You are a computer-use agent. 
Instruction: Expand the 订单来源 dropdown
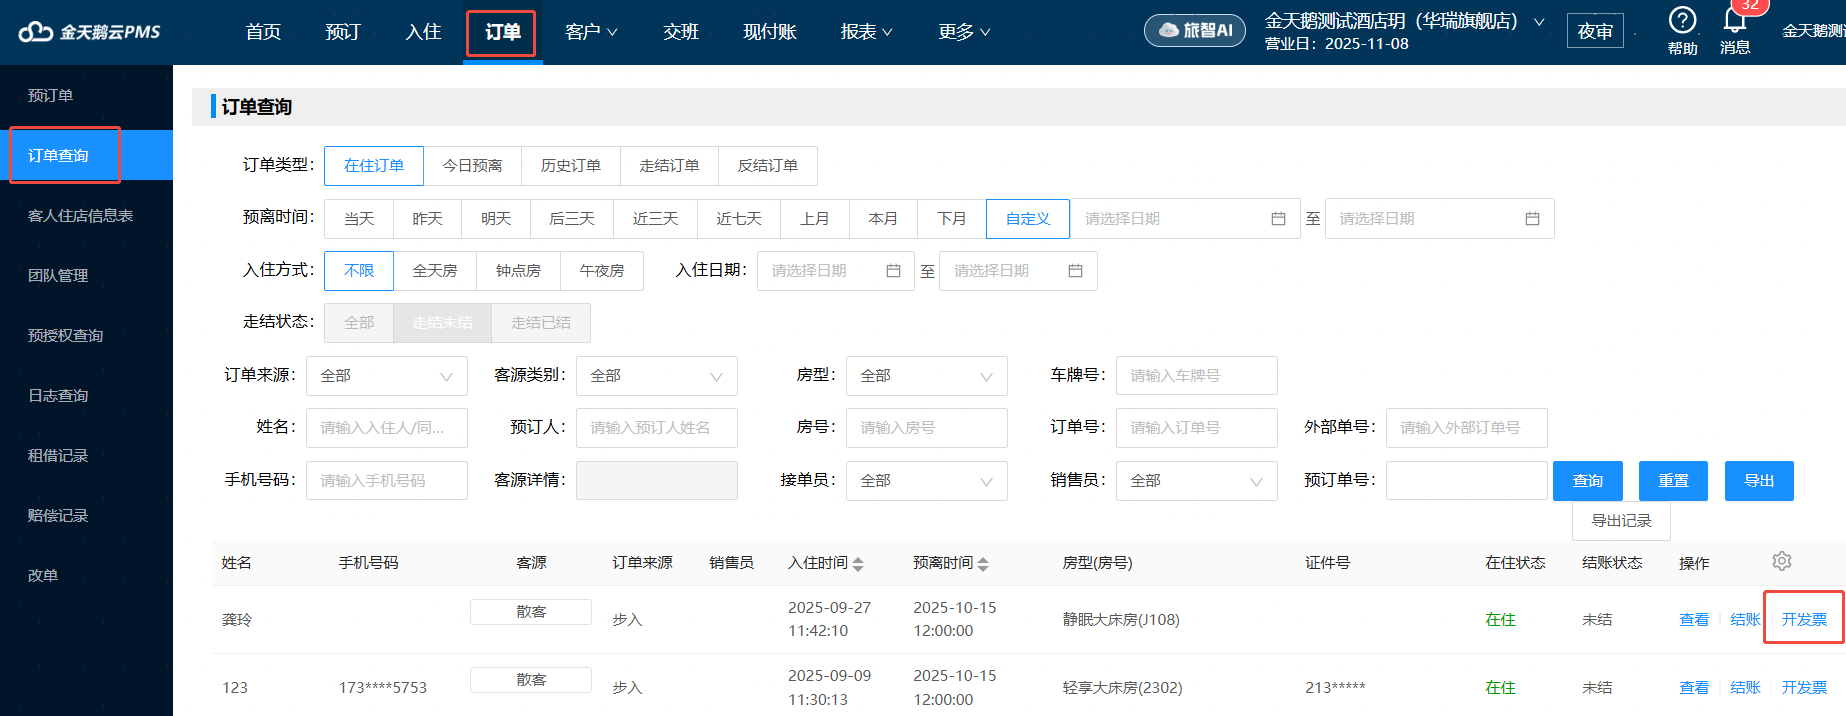click(386, 376)
